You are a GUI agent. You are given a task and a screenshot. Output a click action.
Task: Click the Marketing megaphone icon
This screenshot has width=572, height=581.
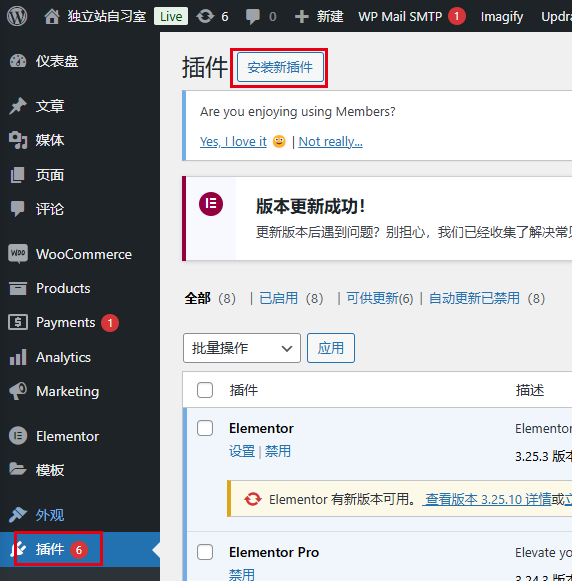[18, 391]
